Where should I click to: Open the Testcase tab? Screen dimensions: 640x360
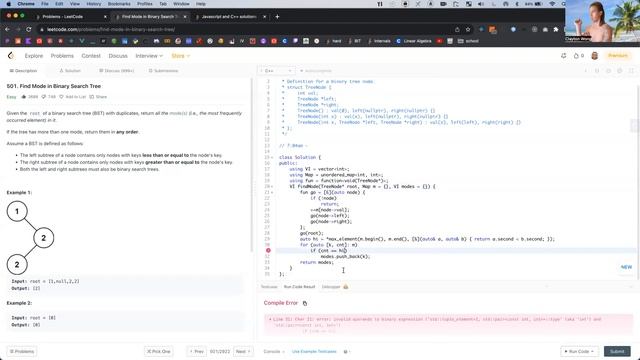269,287
